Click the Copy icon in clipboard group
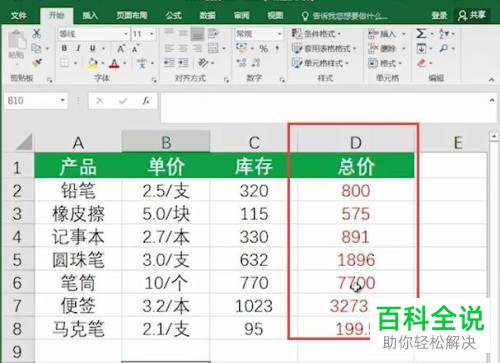This screenshot has height=363, width=500. click(x=36, y=48)
